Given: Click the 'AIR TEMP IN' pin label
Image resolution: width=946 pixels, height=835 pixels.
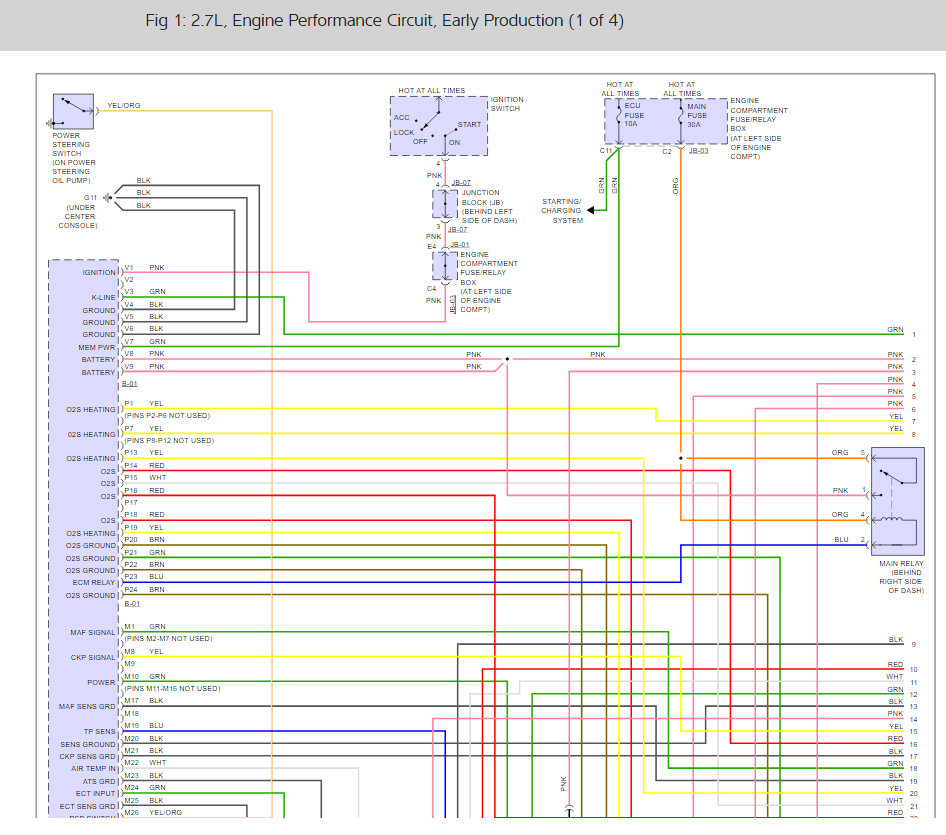Looking at the screenshot, I should click(x=94, y=769).
